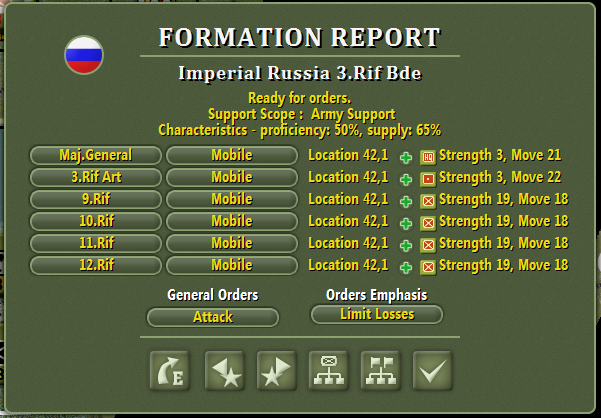Go to previous formation with left star arrow
The height and width of the screenshot is (418, 601).
coord(225,370)
